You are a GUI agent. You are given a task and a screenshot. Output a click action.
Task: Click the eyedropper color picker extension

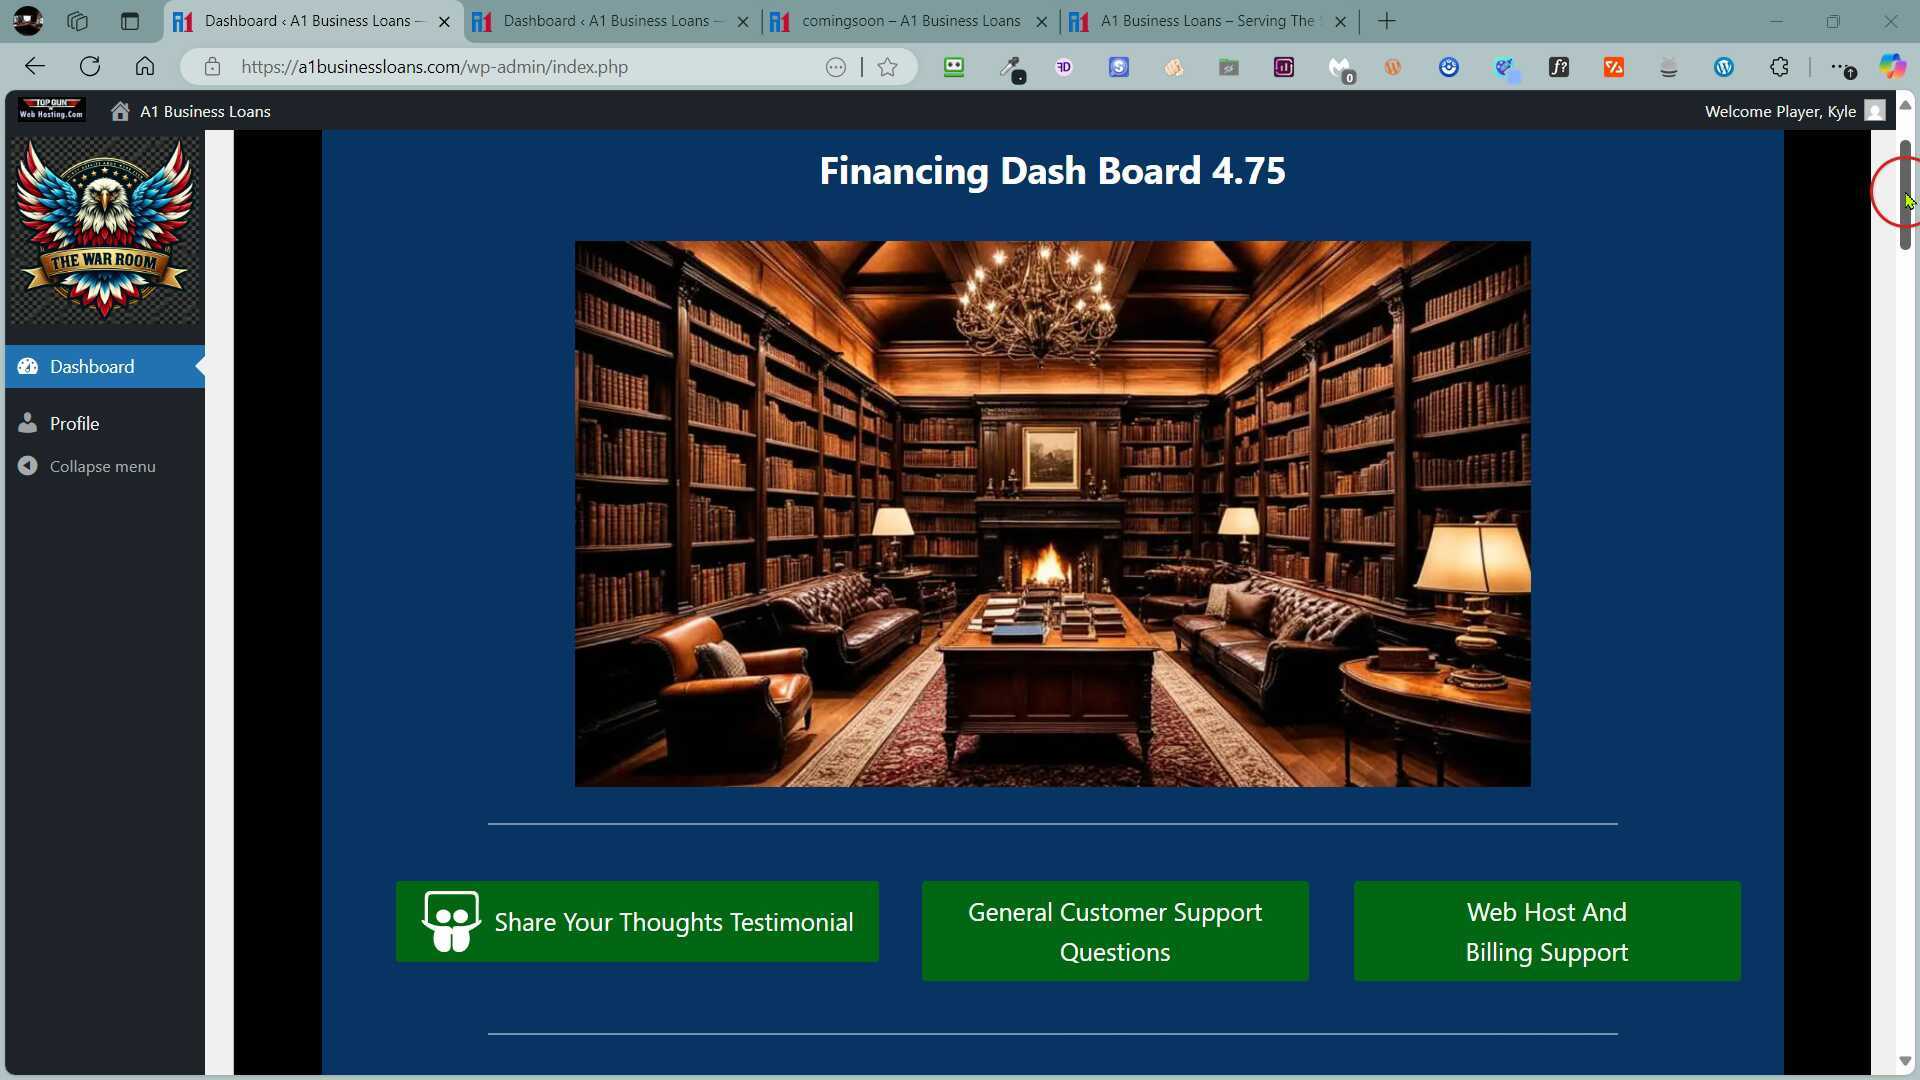point(1011,67)
